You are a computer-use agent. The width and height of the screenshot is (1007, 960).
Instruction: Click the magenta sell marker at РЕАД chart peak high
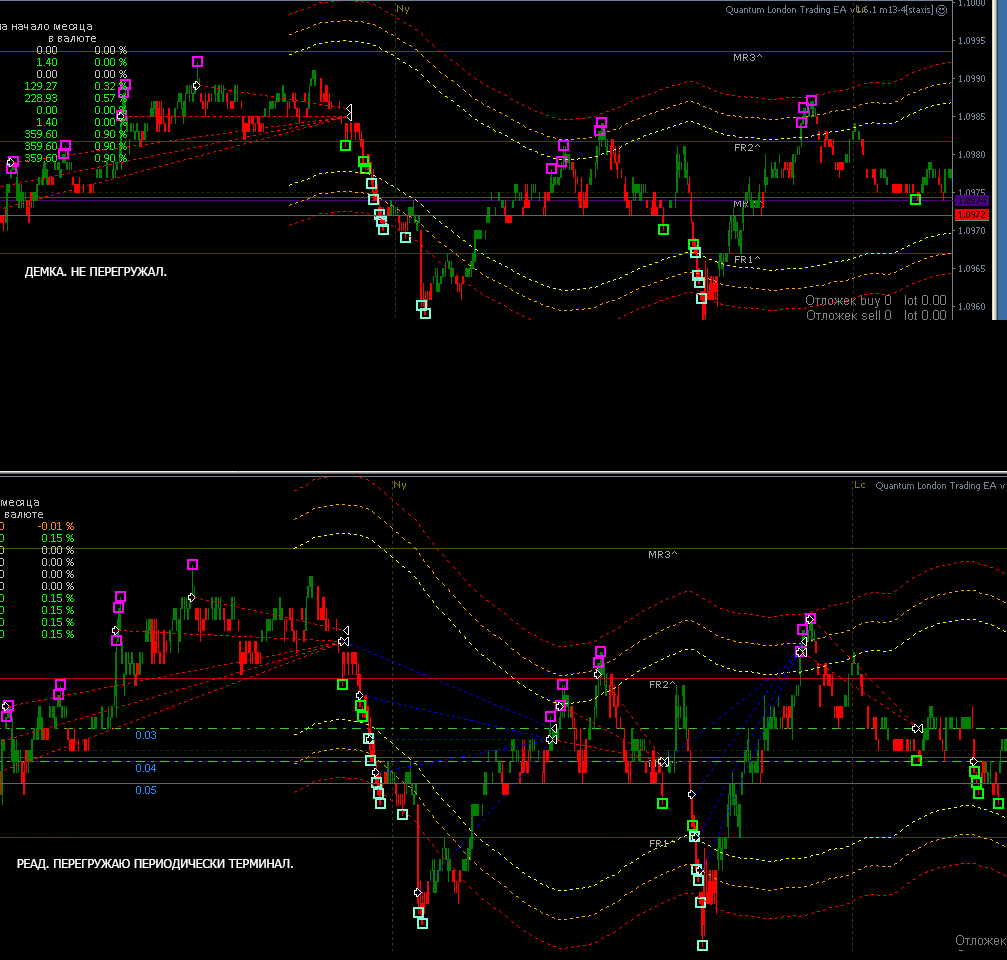click(x=193, y=564)
